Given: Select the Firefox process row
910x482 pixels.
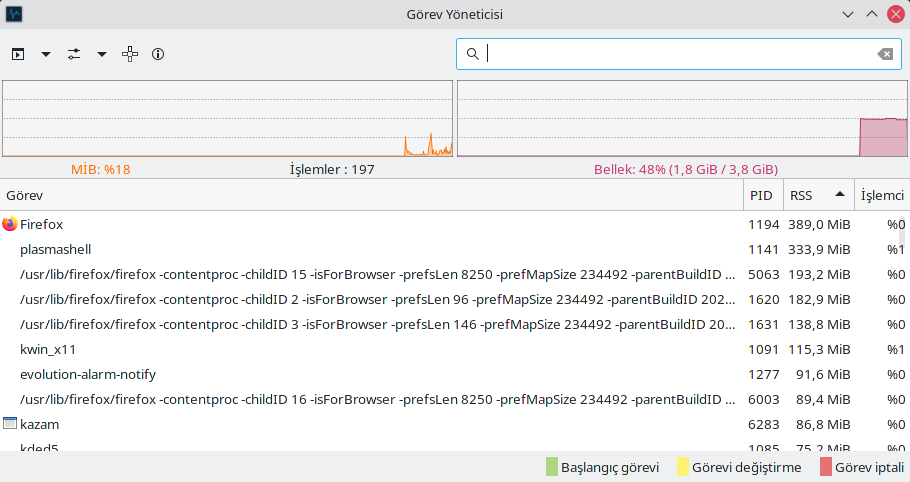Looking at the screenshot, I should pos(453,224).
